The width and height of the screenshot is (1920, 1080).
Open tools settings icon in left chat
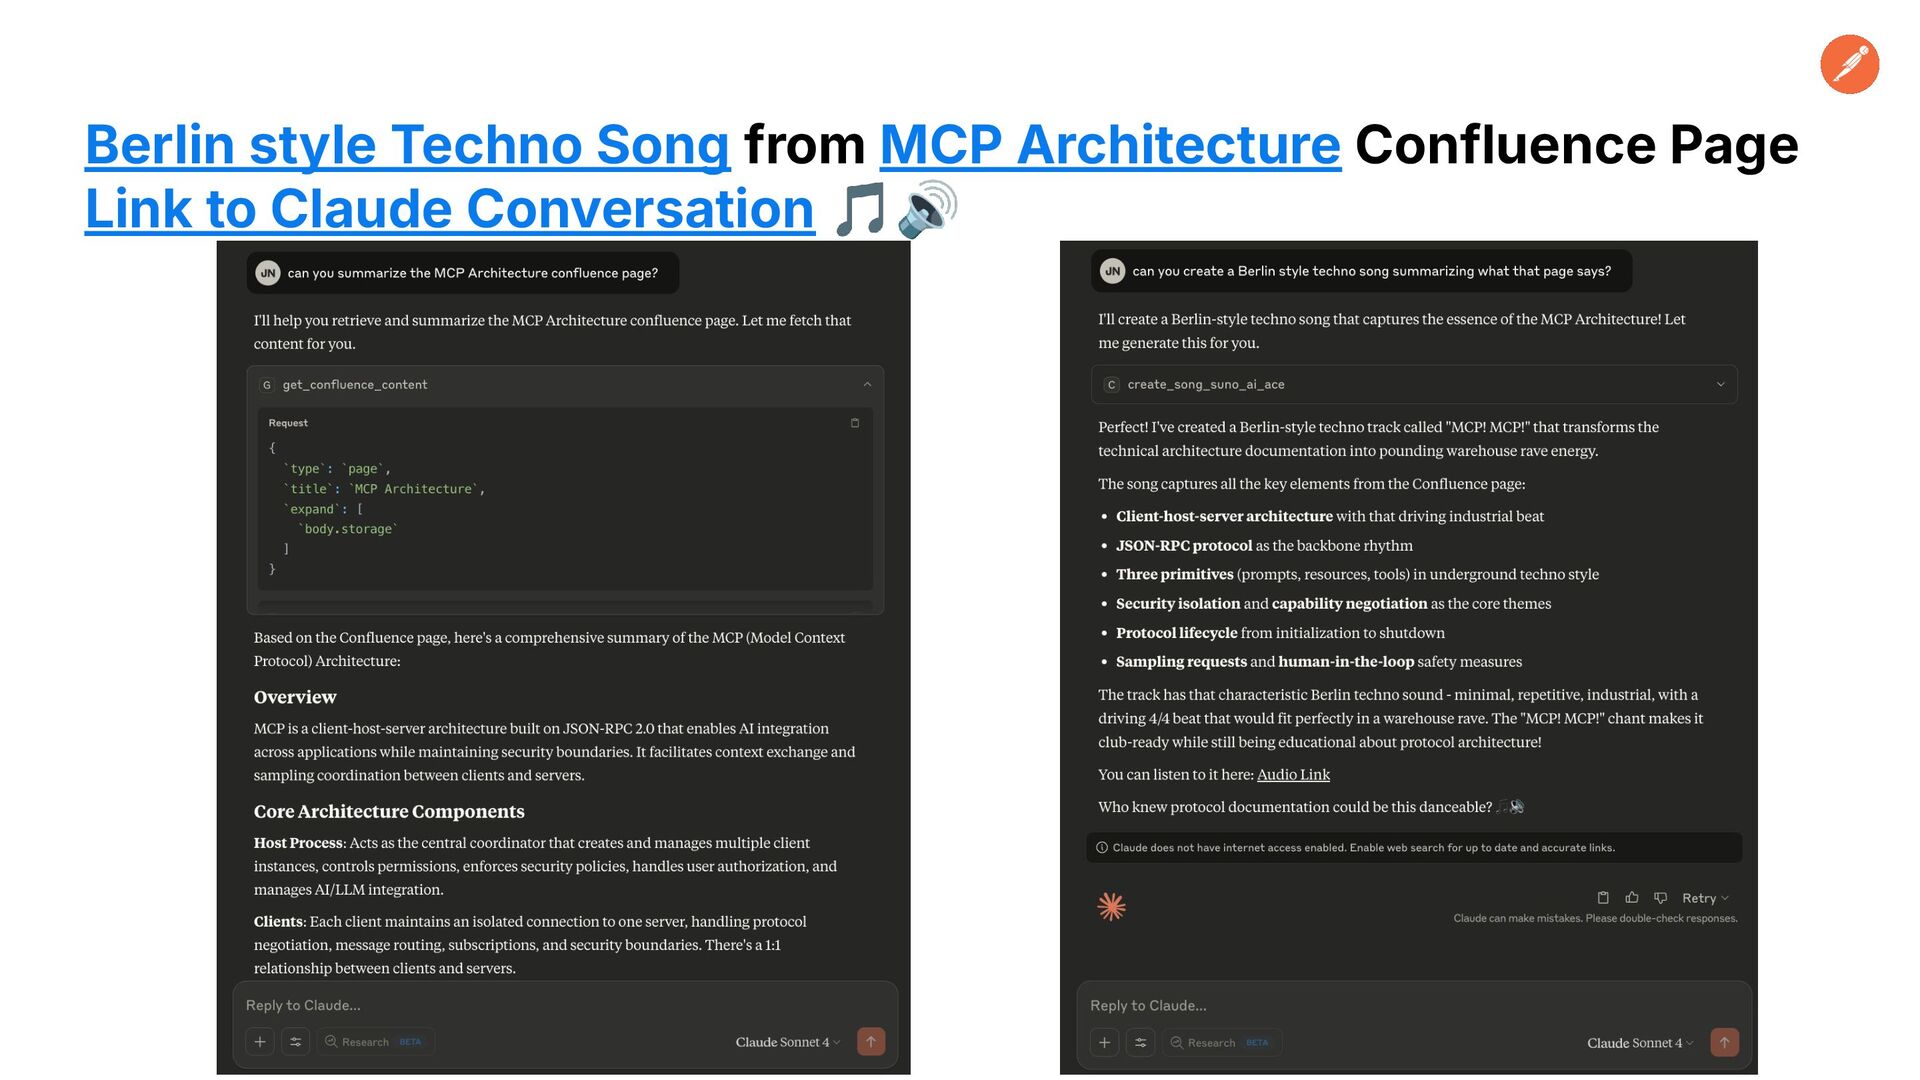tap(296, 1042)
